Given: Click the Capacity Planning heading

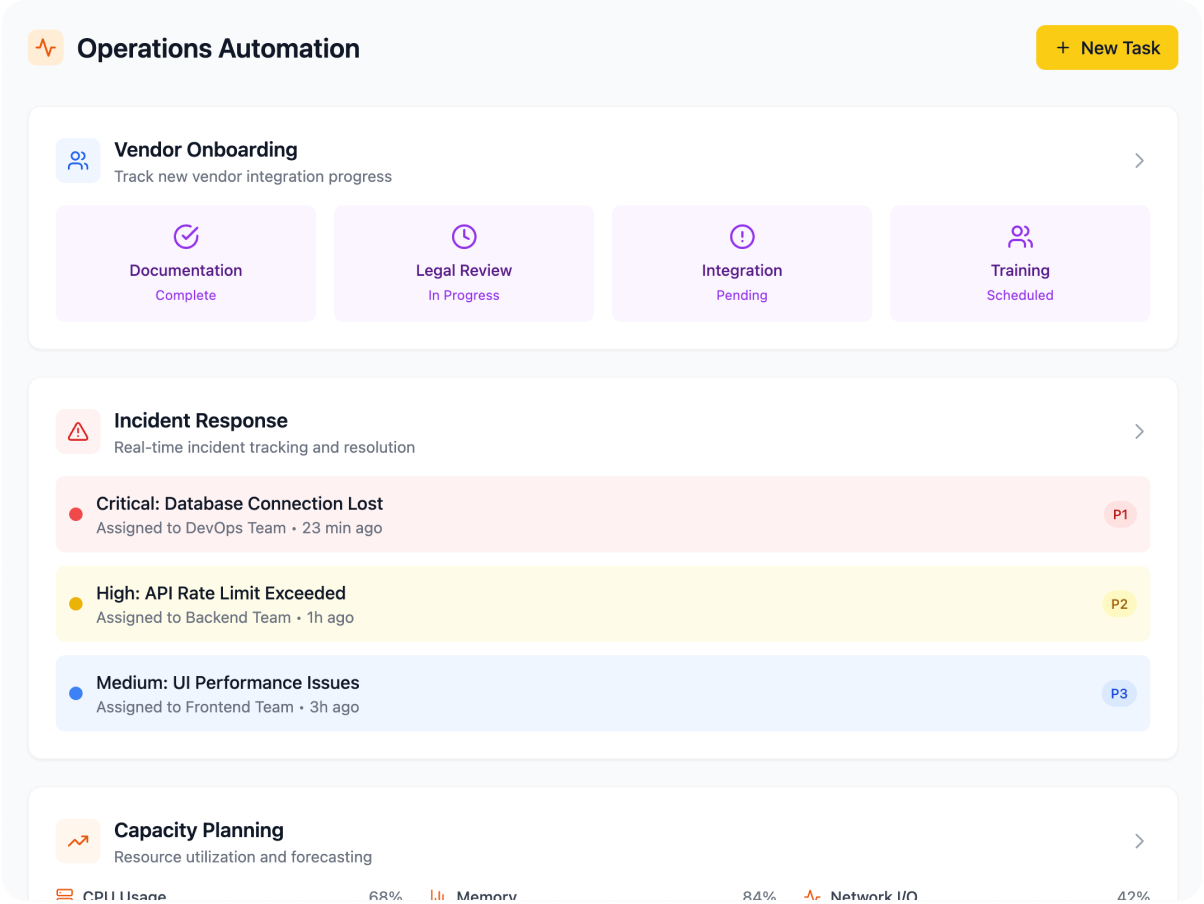Looking at the screenshot, I should coord(199,831).
